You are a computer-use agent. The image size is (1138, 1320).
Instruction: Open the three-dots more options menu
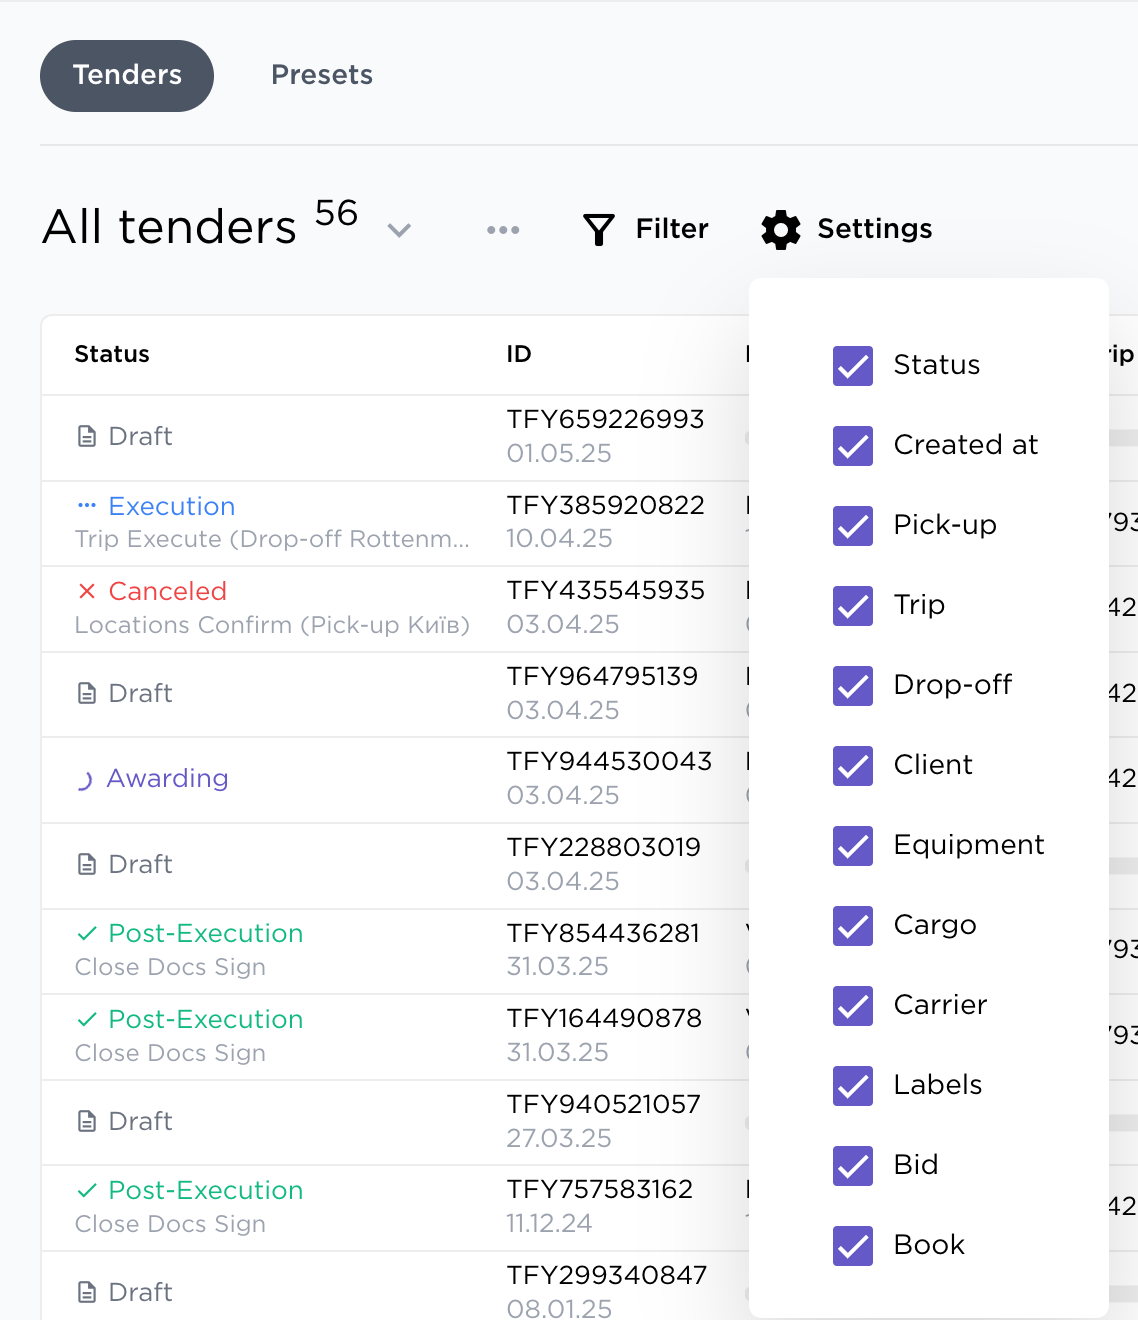(x=503, y=230)
